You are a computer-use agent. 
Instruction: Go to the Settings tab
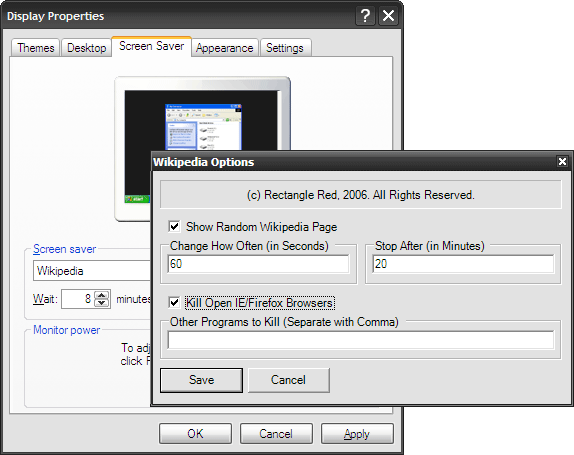285,48
